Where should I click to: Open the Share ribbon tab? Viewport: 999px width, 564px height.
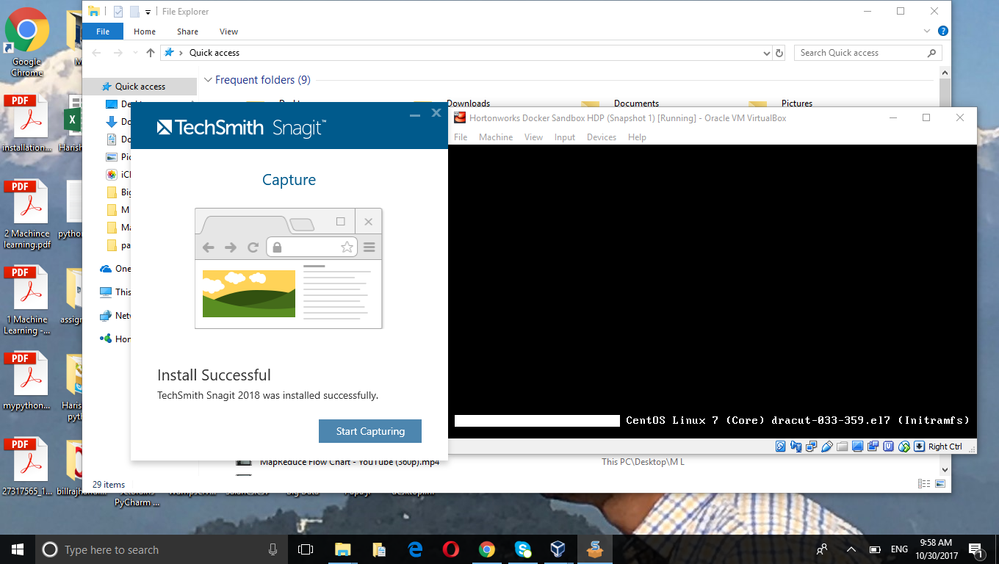point(187,31)
